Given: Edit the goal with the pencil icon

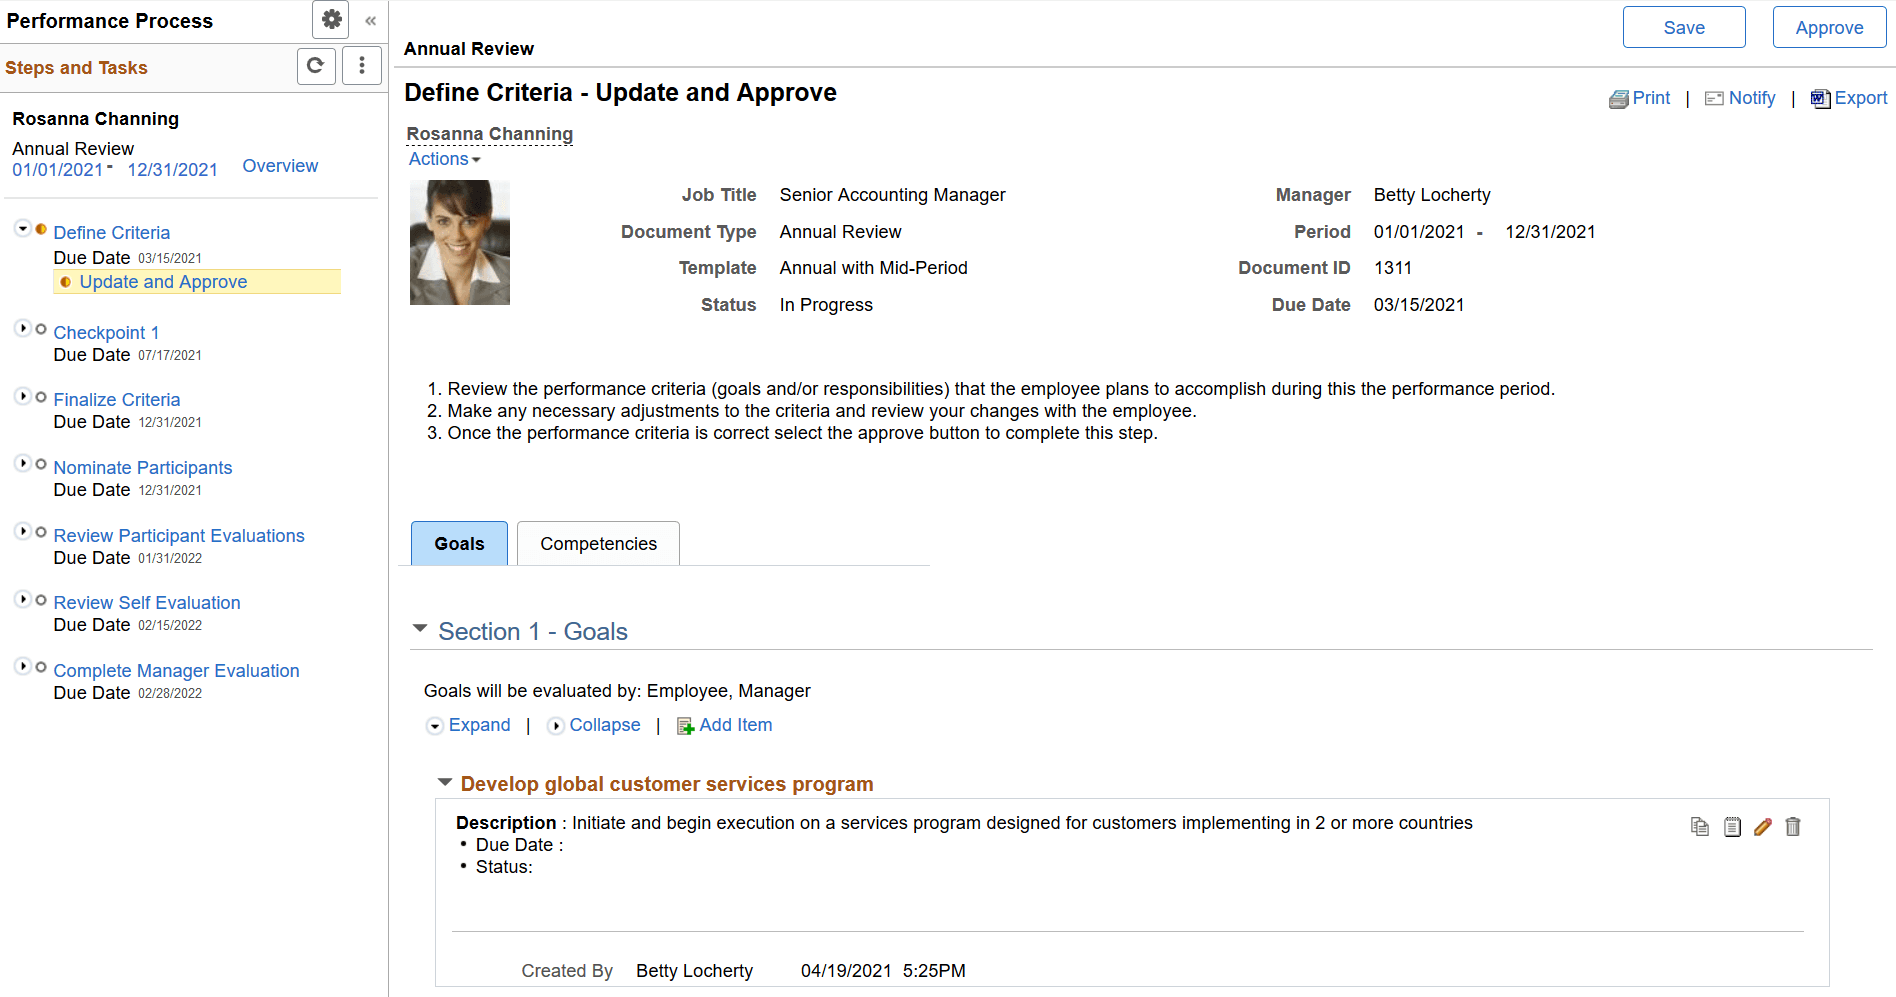Looking at the screenshot, I should point(1763,827).
